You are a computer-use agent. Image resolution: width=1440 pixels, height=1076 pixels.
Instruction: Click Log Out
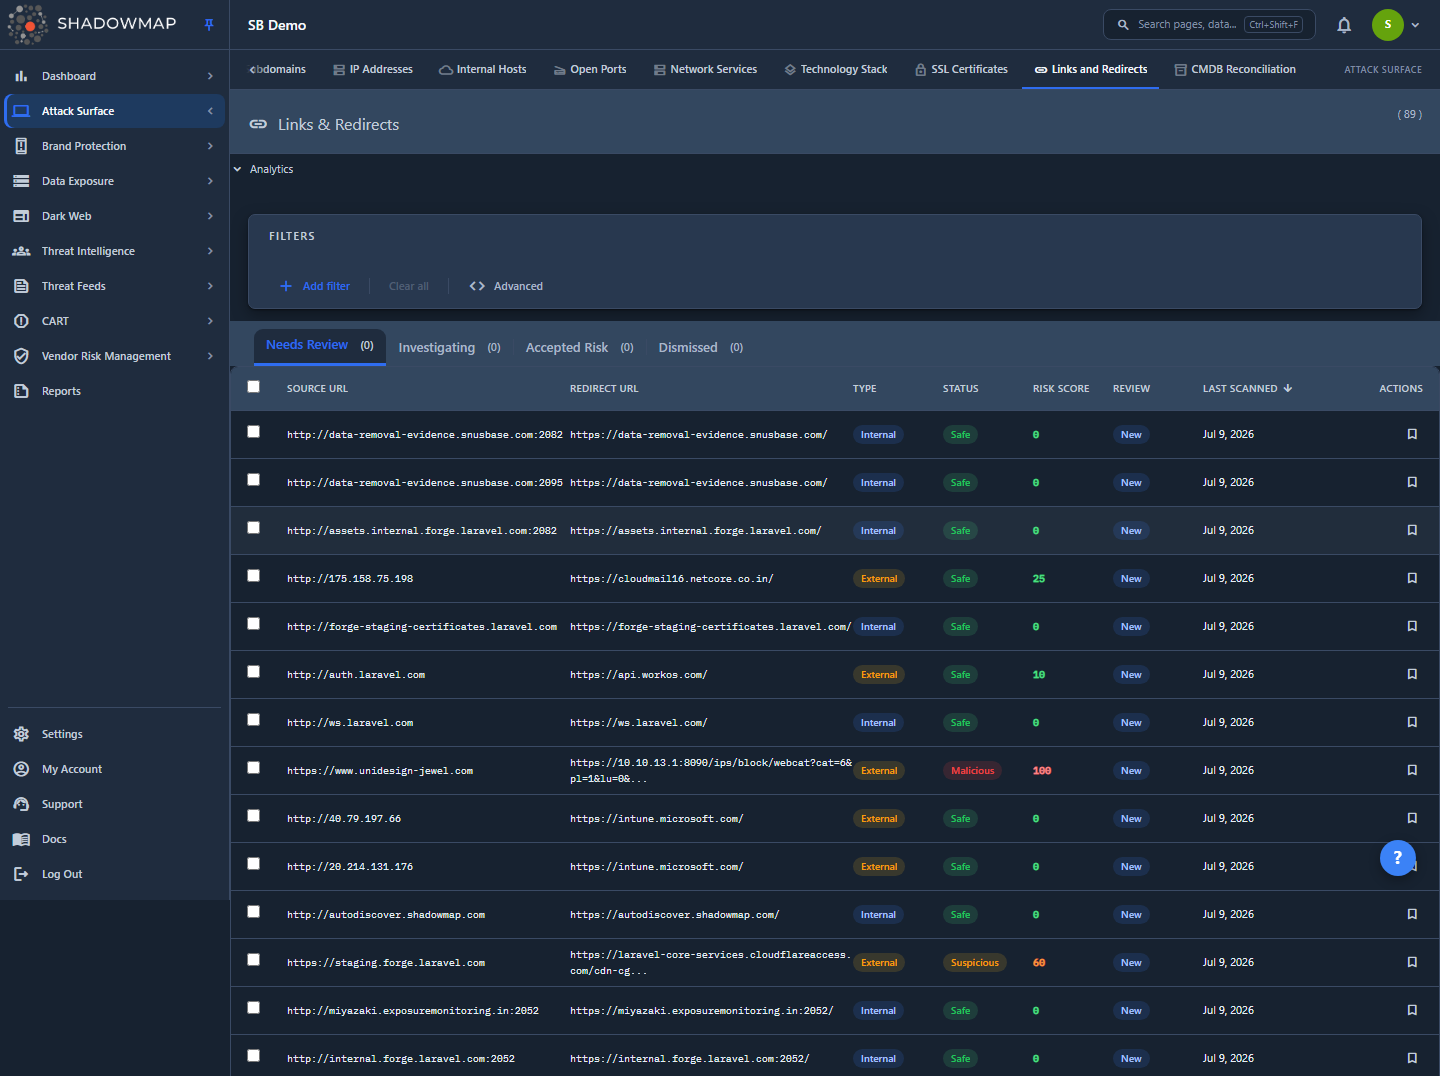click(x=113, y=874)
